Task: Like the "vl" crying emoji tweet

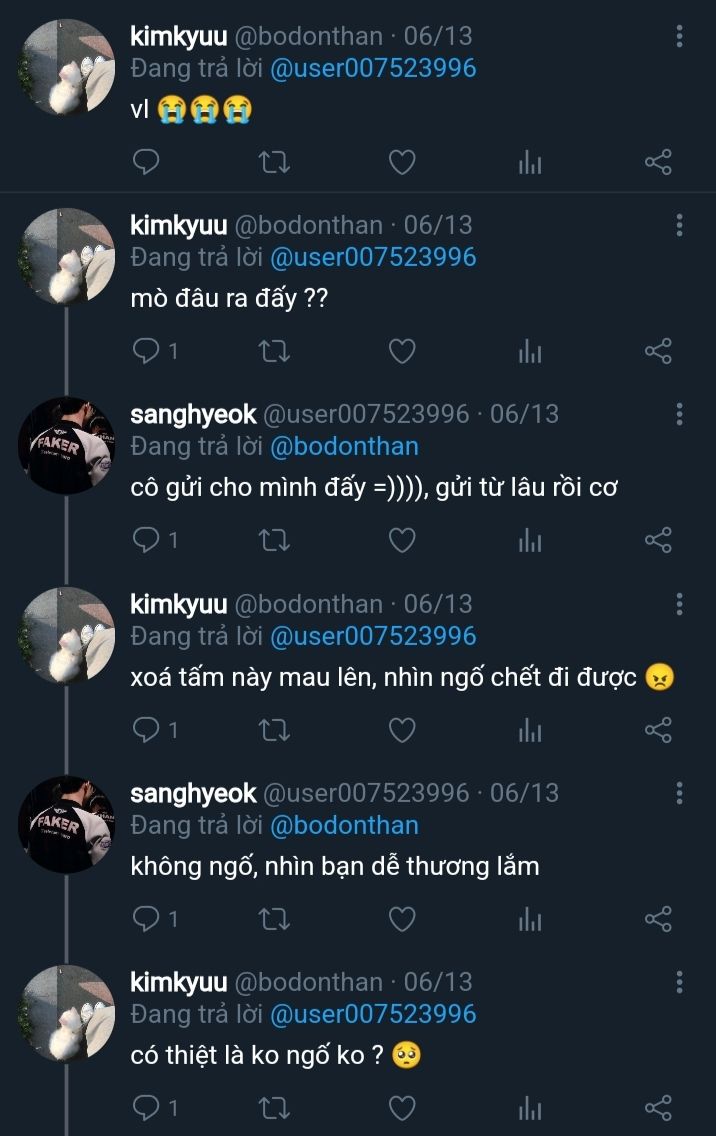Action: pyautogui.click(x=402, y=162)
